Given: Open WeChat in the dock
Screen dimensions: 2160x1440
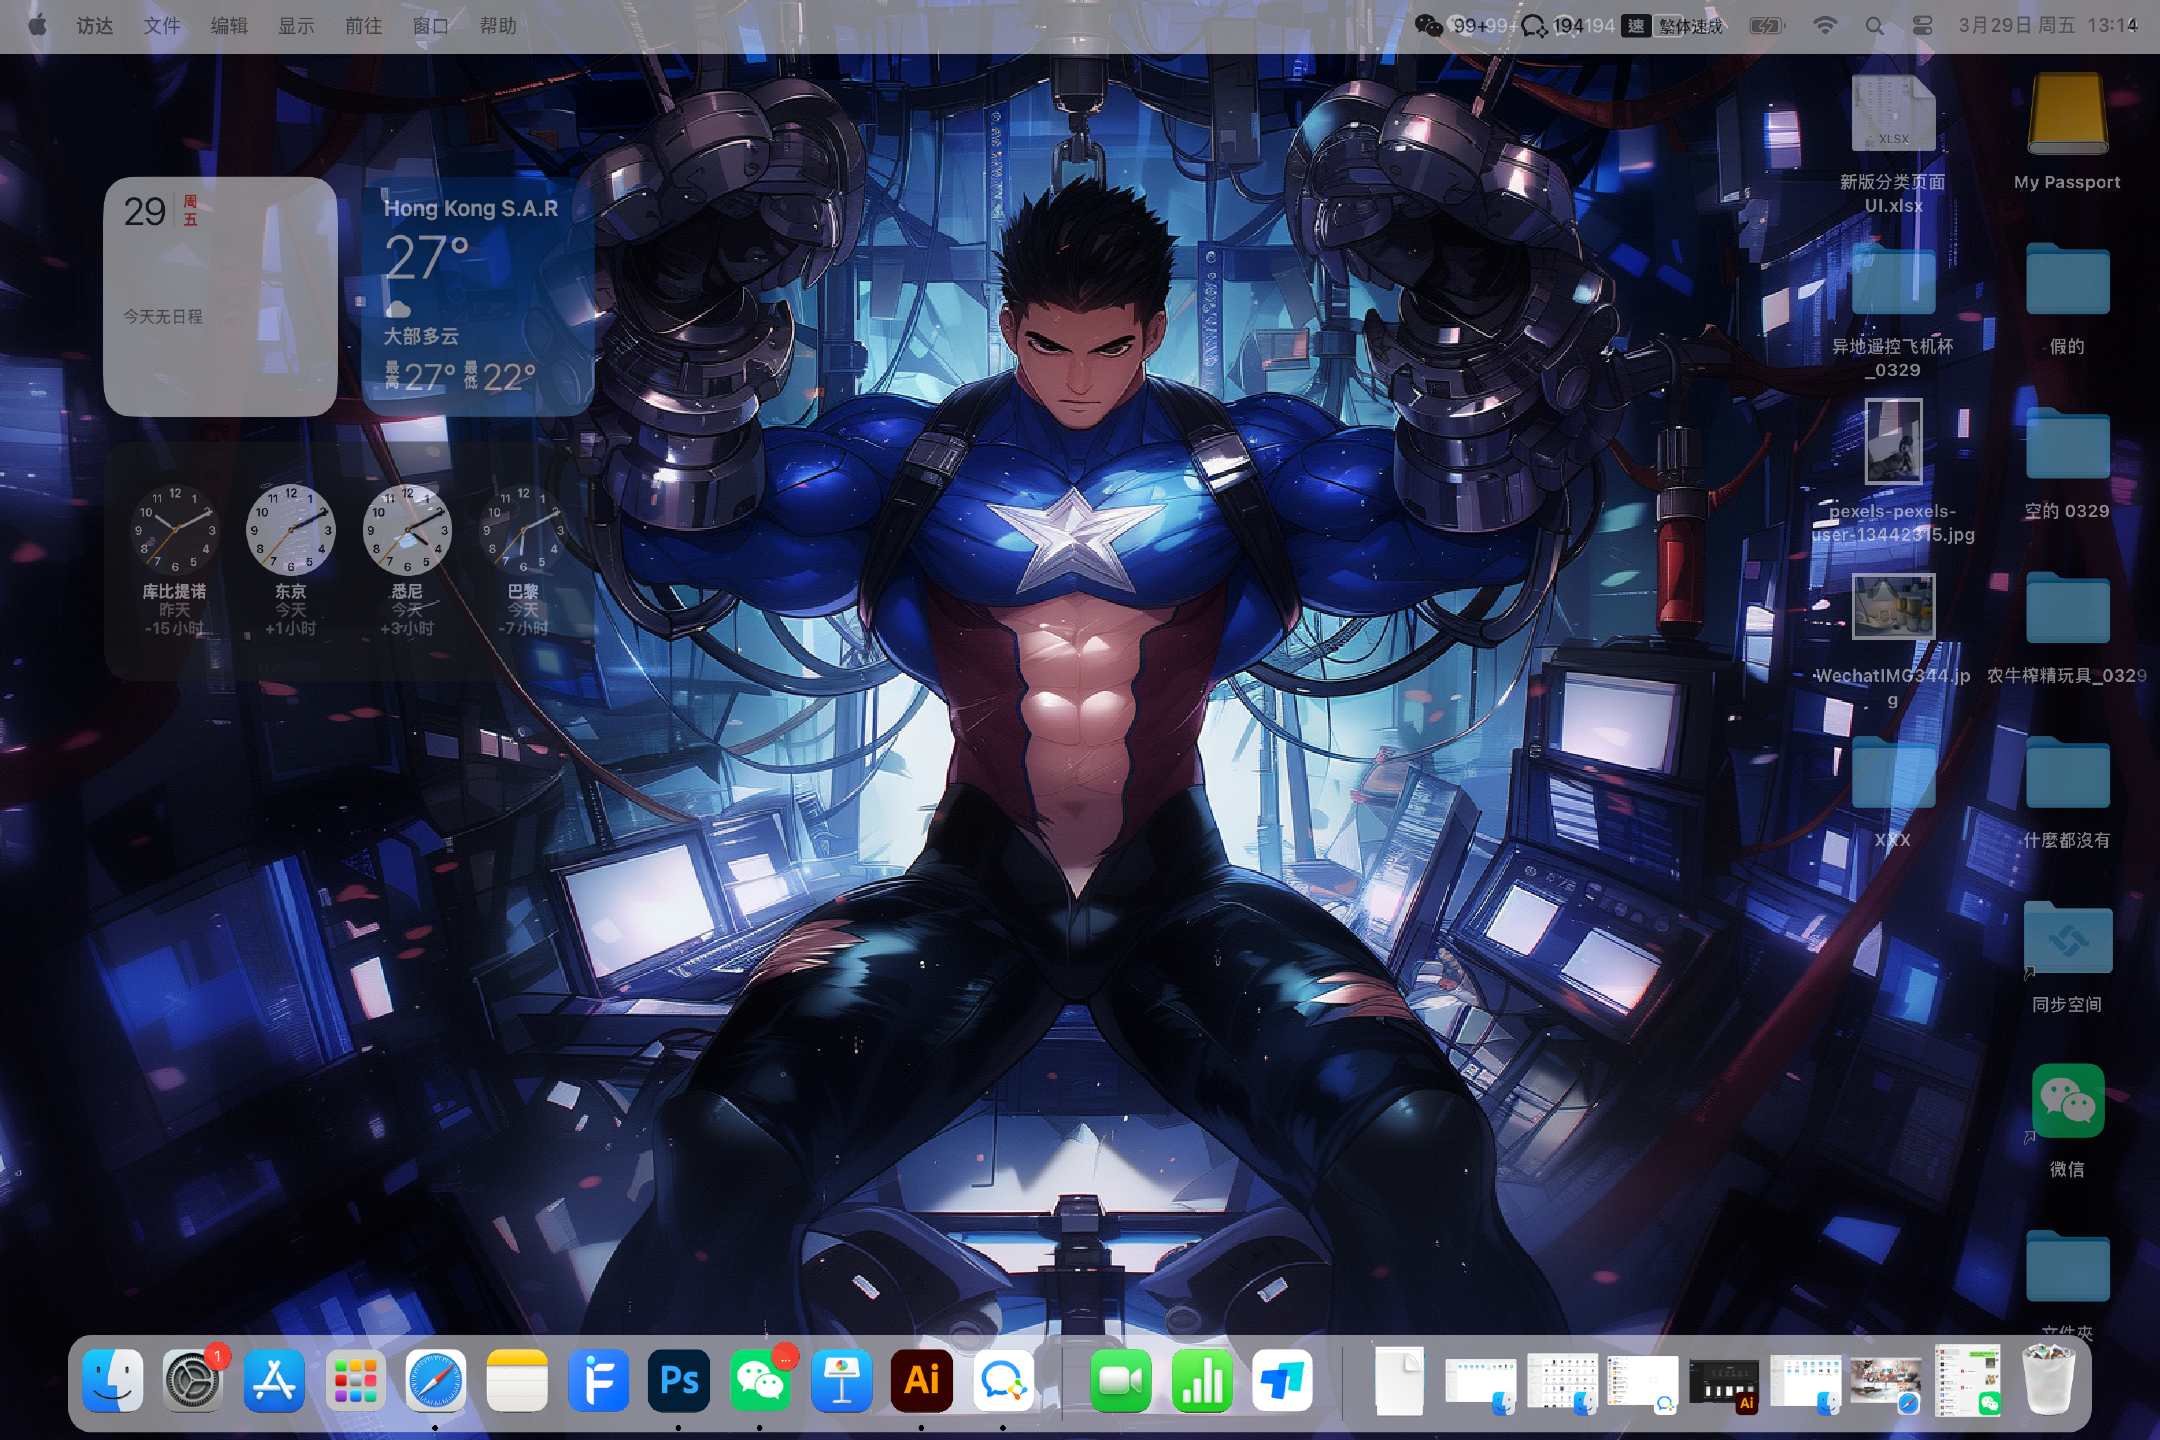Looking at the screenshot, I should coord(760,1381).
